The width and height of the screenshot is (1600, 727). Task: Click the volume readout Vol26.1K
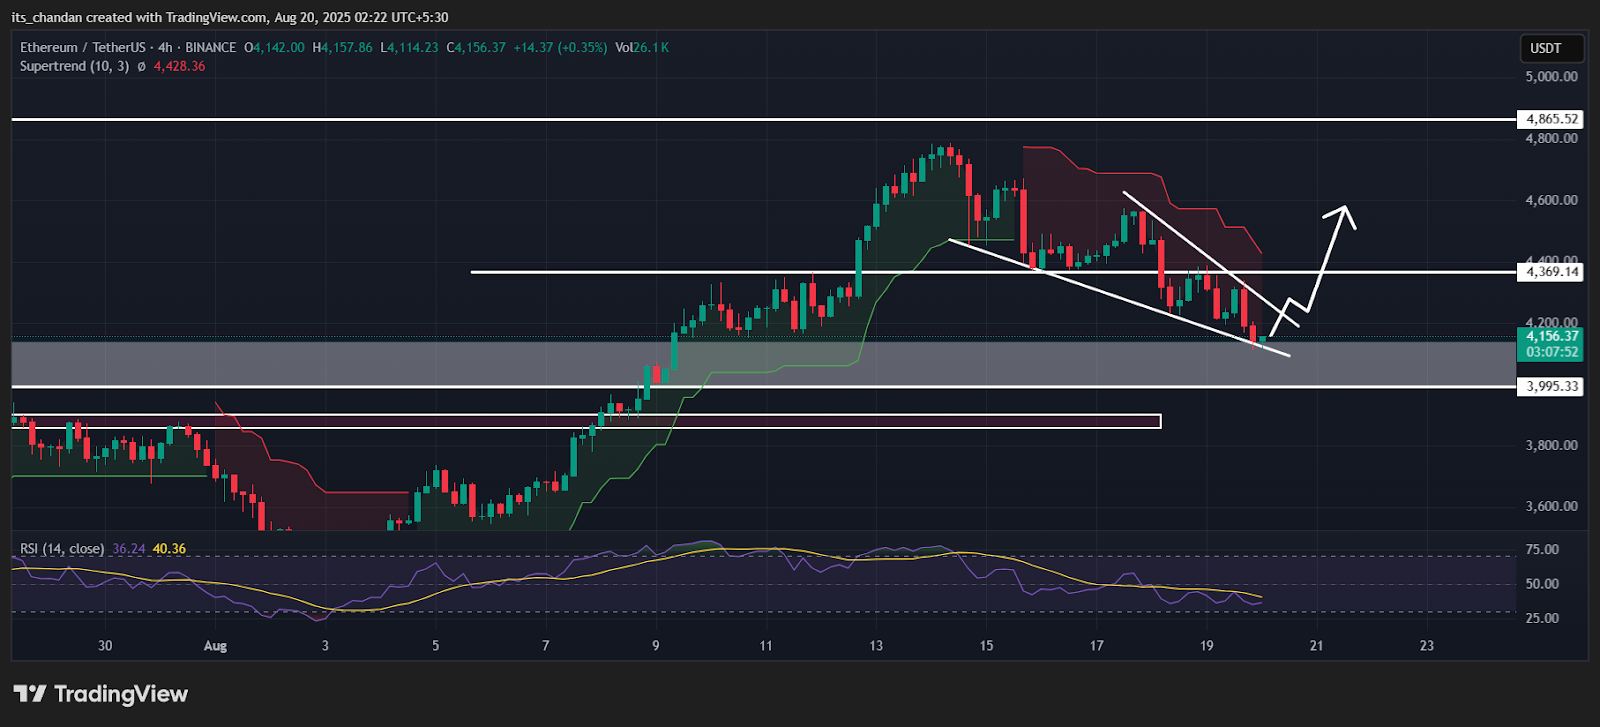point(642,47)
